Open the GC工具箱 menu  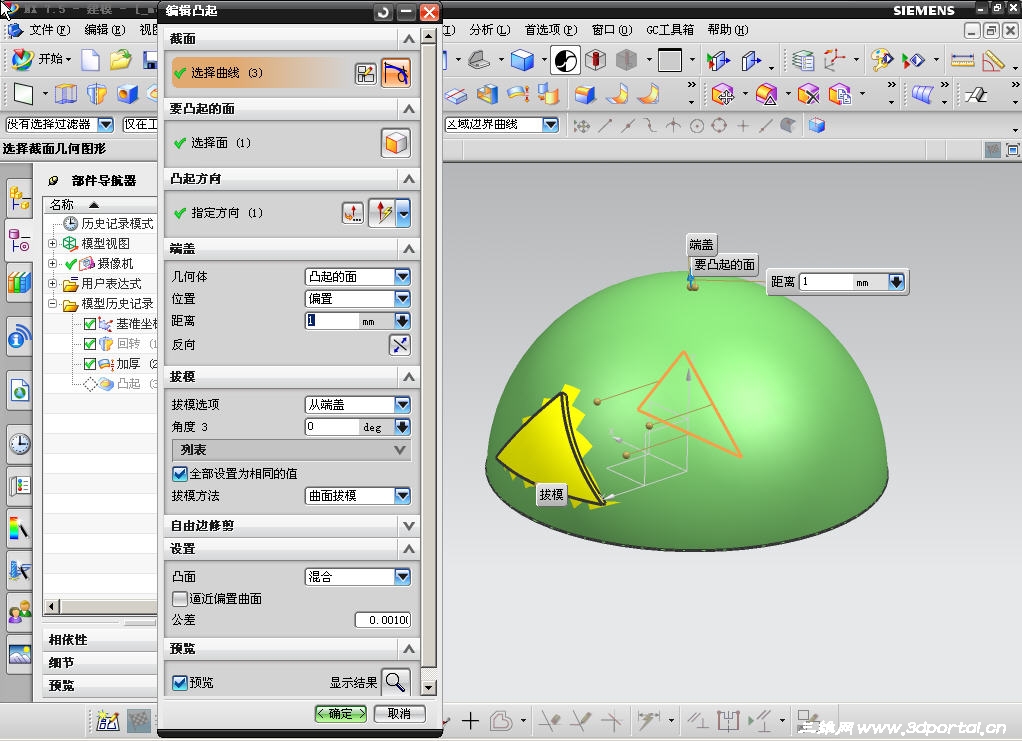[x=669, y=30]
